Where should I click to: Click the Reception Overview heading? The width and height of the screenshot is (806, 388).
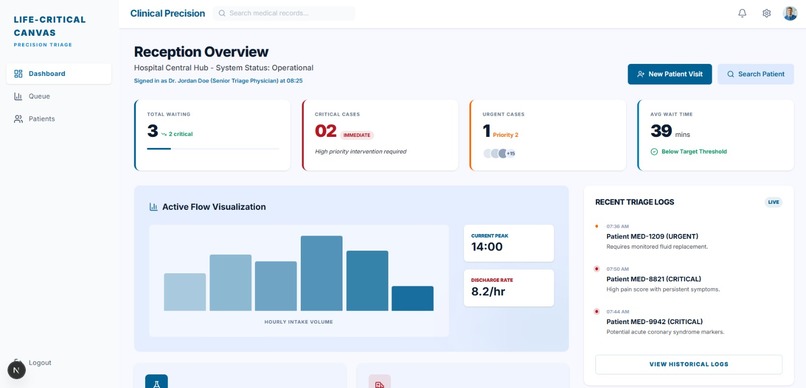(x=201, y=52)
